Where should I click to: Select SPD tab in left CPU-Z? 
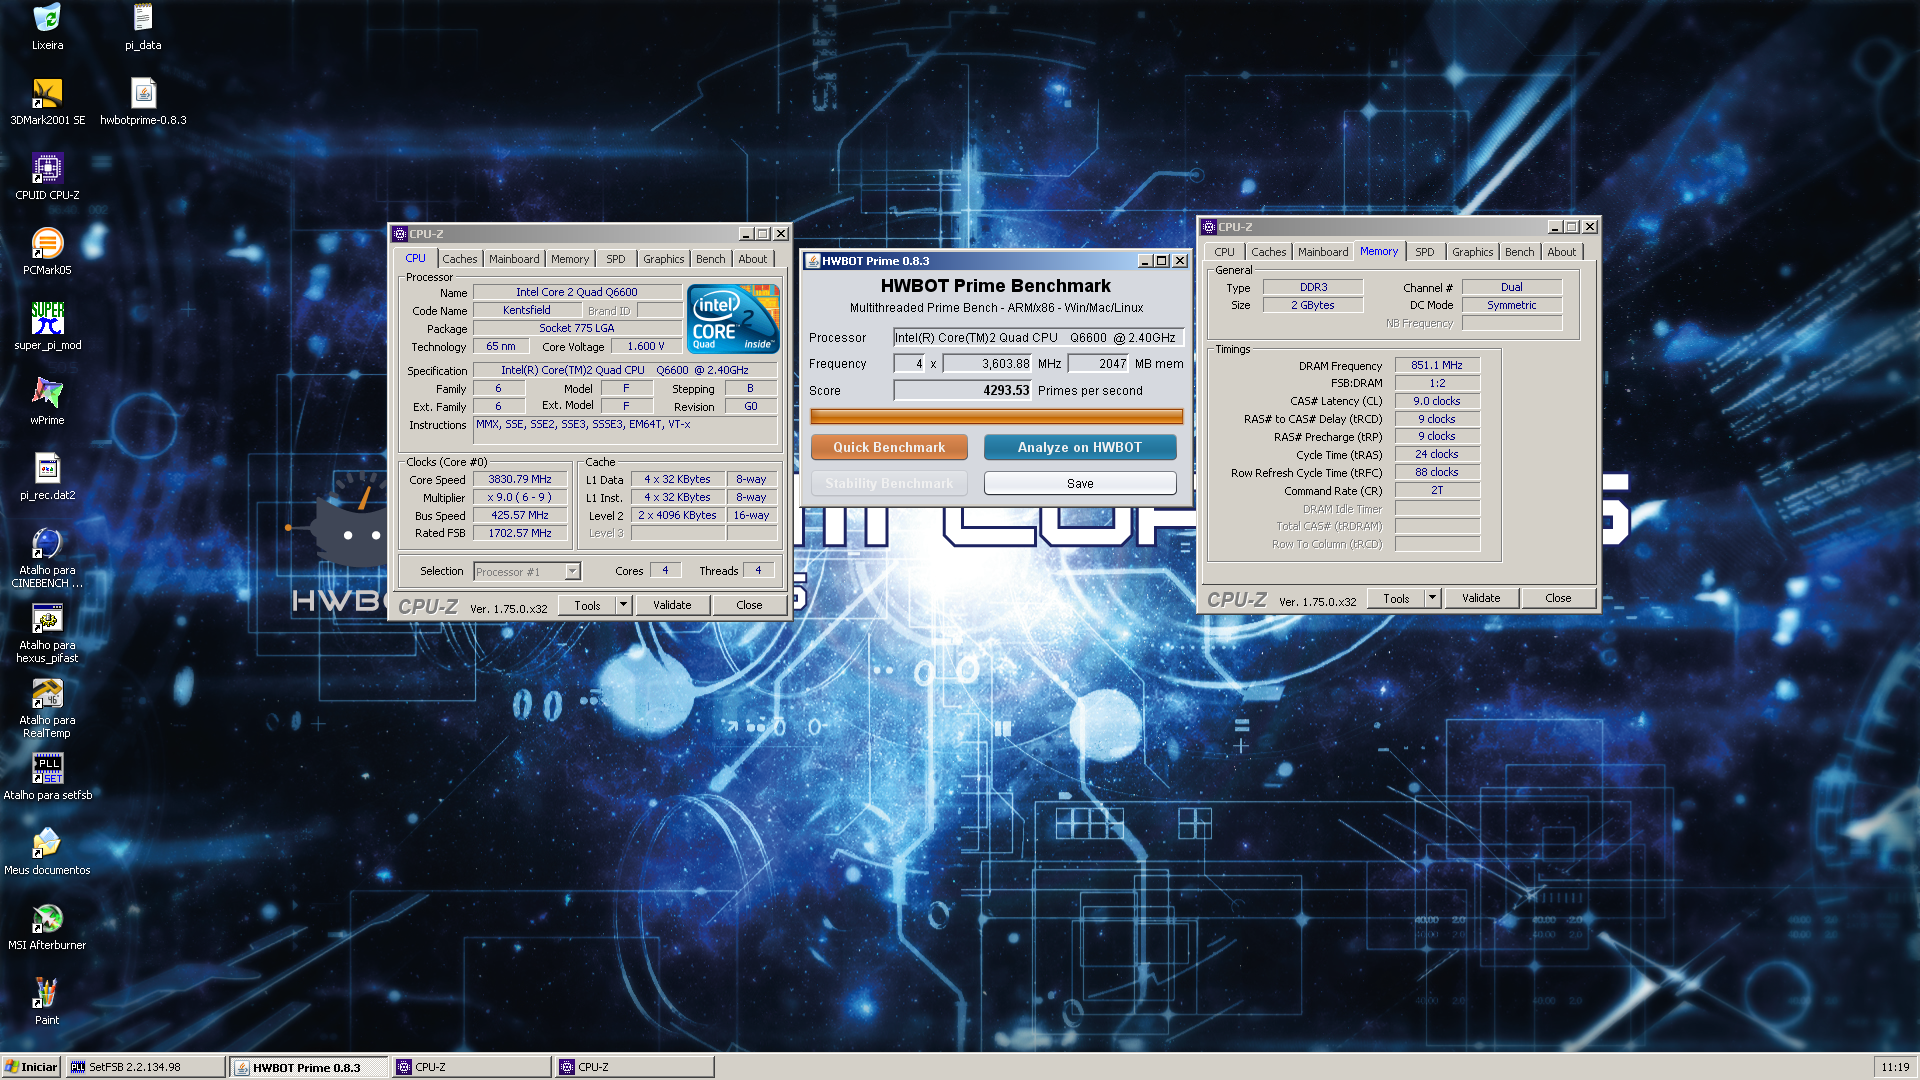point(616,259)
